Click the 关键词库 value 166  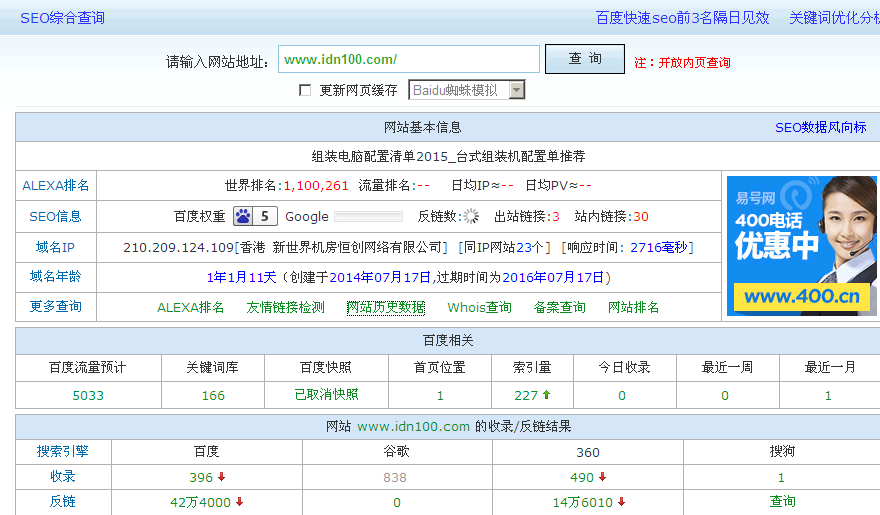click(213, 396)
